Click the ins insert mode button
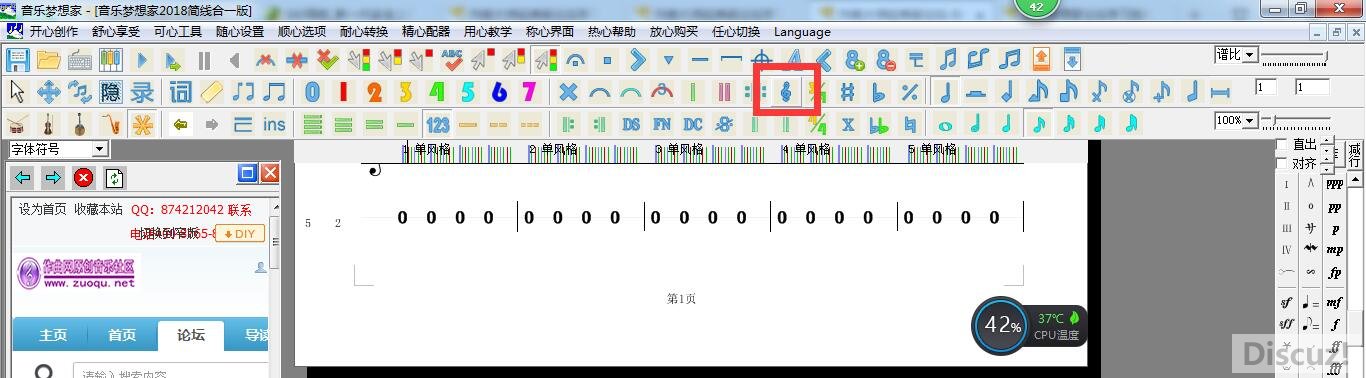This screenshot has height=378, width=1366. [x=274, y=125]
